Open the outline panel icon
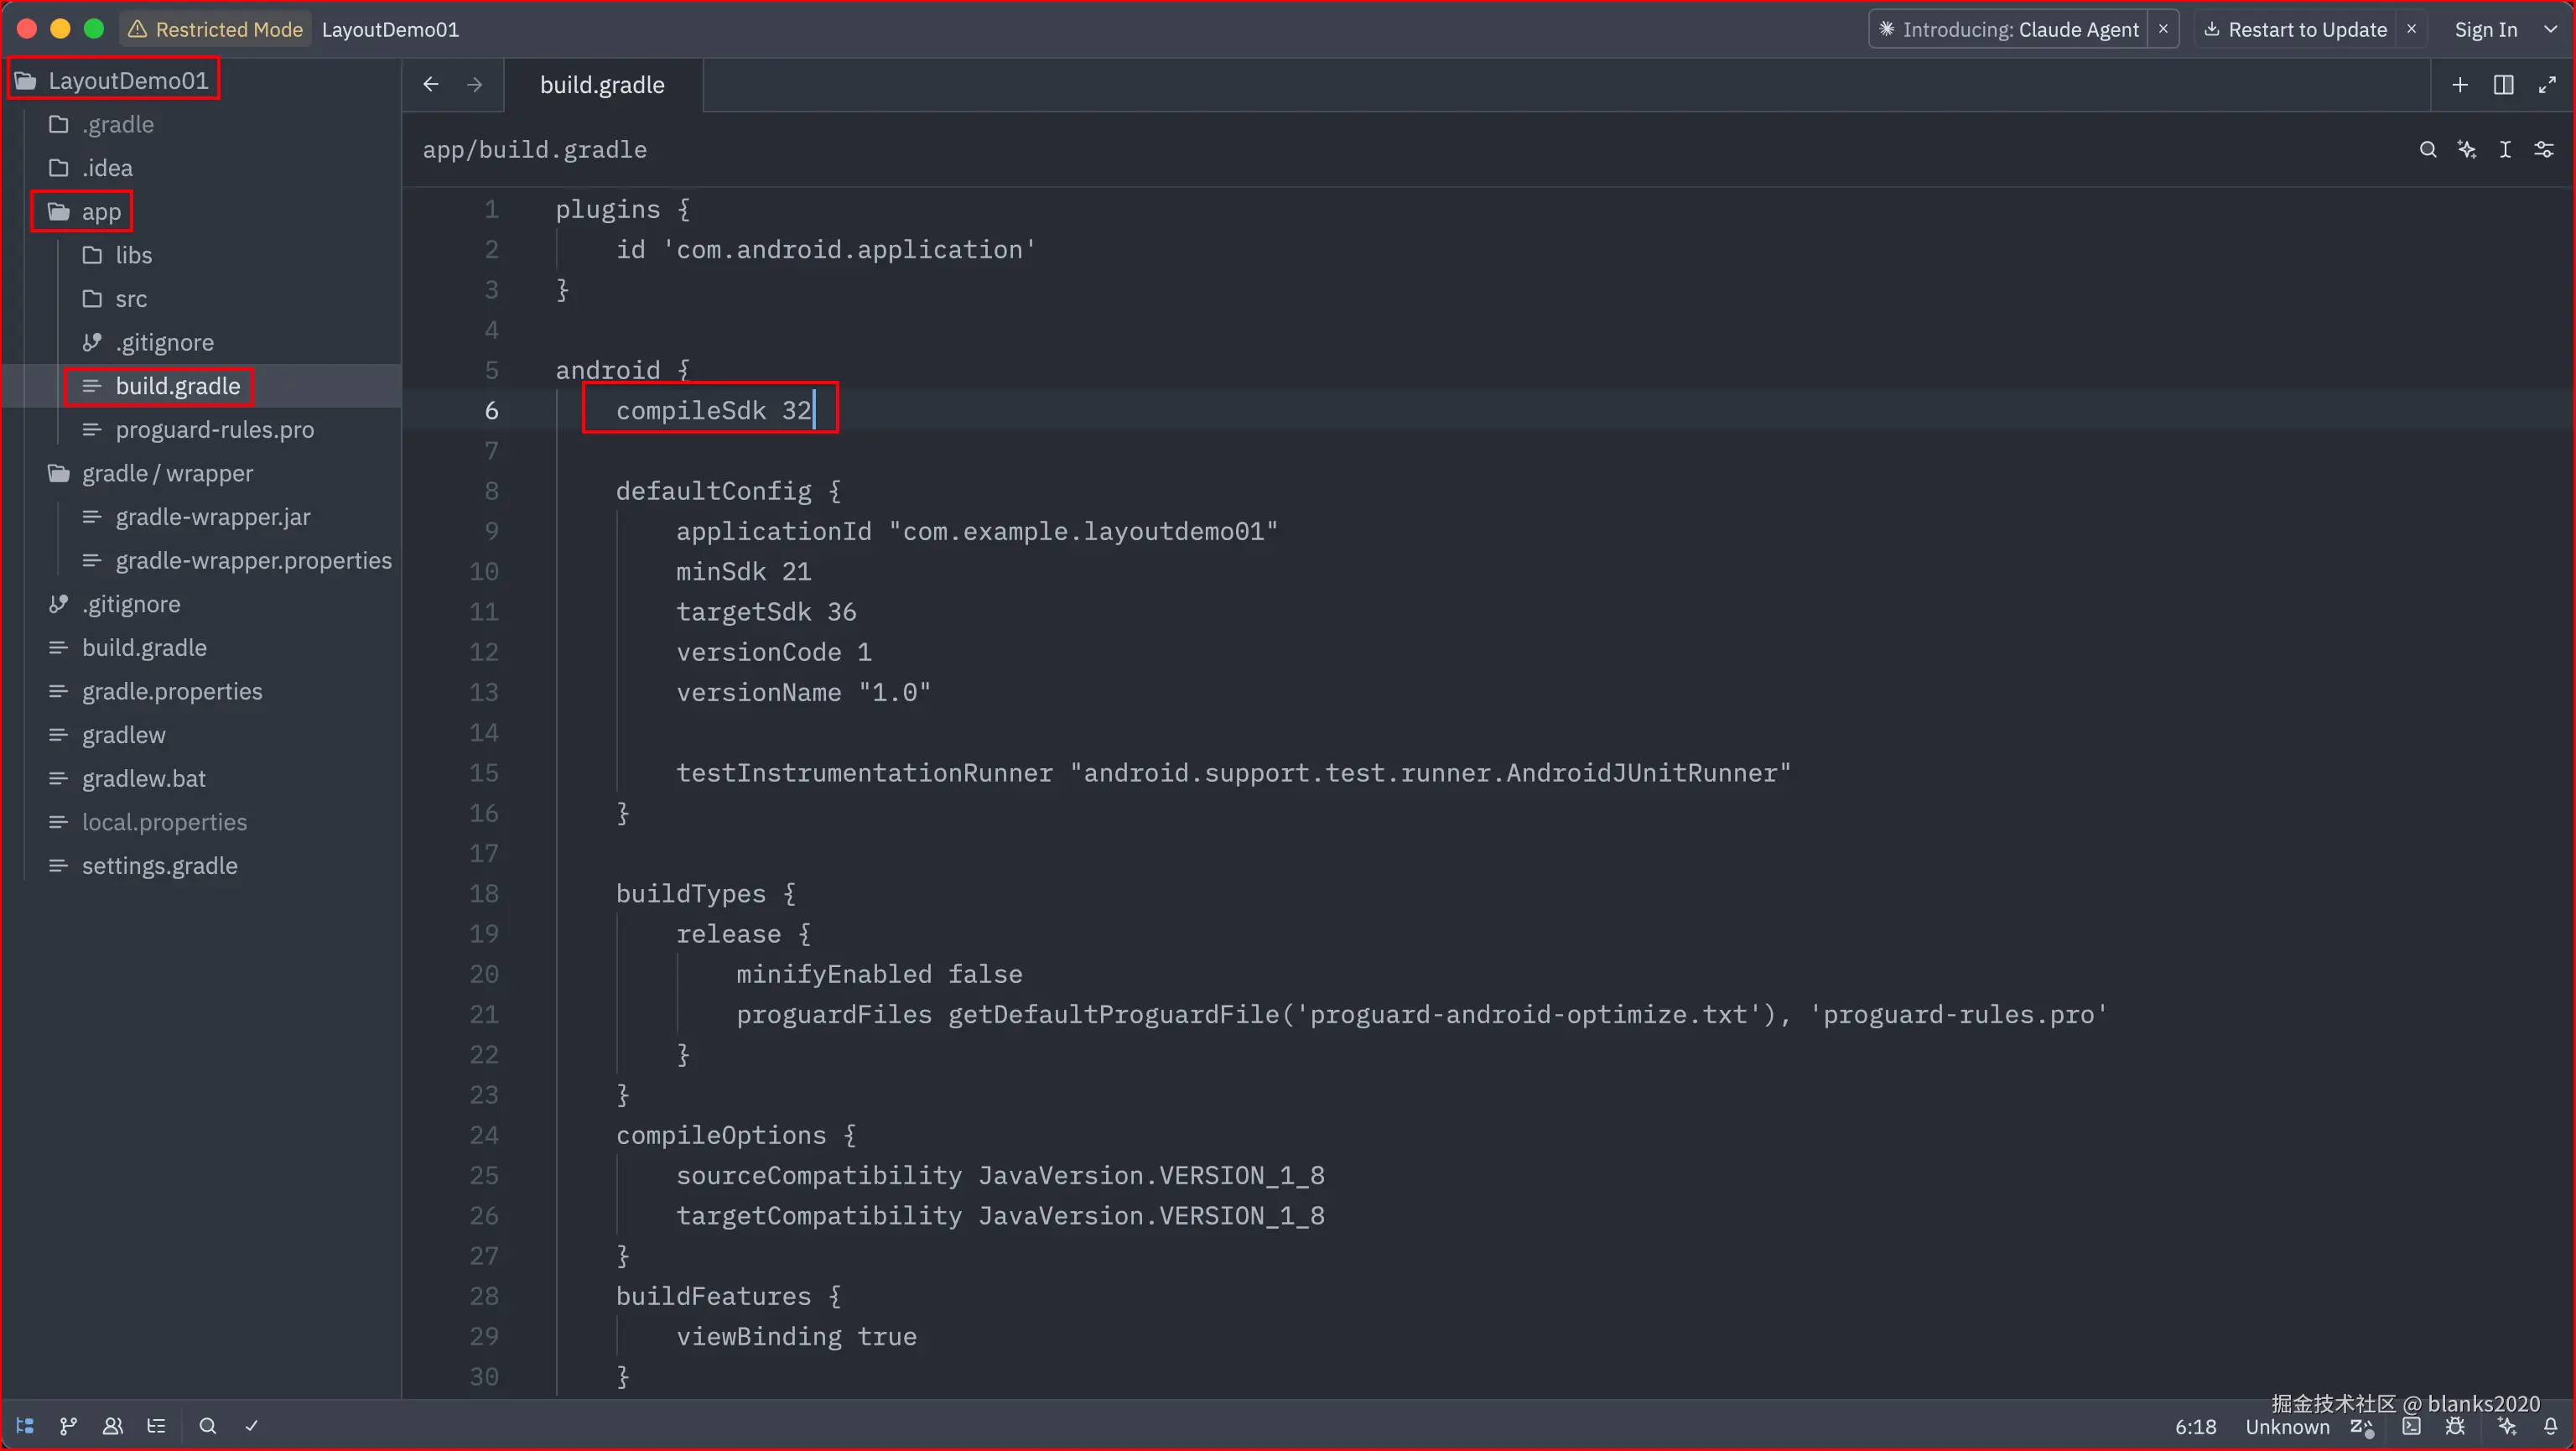The image size is (2576, 1451). (156, 1426)
